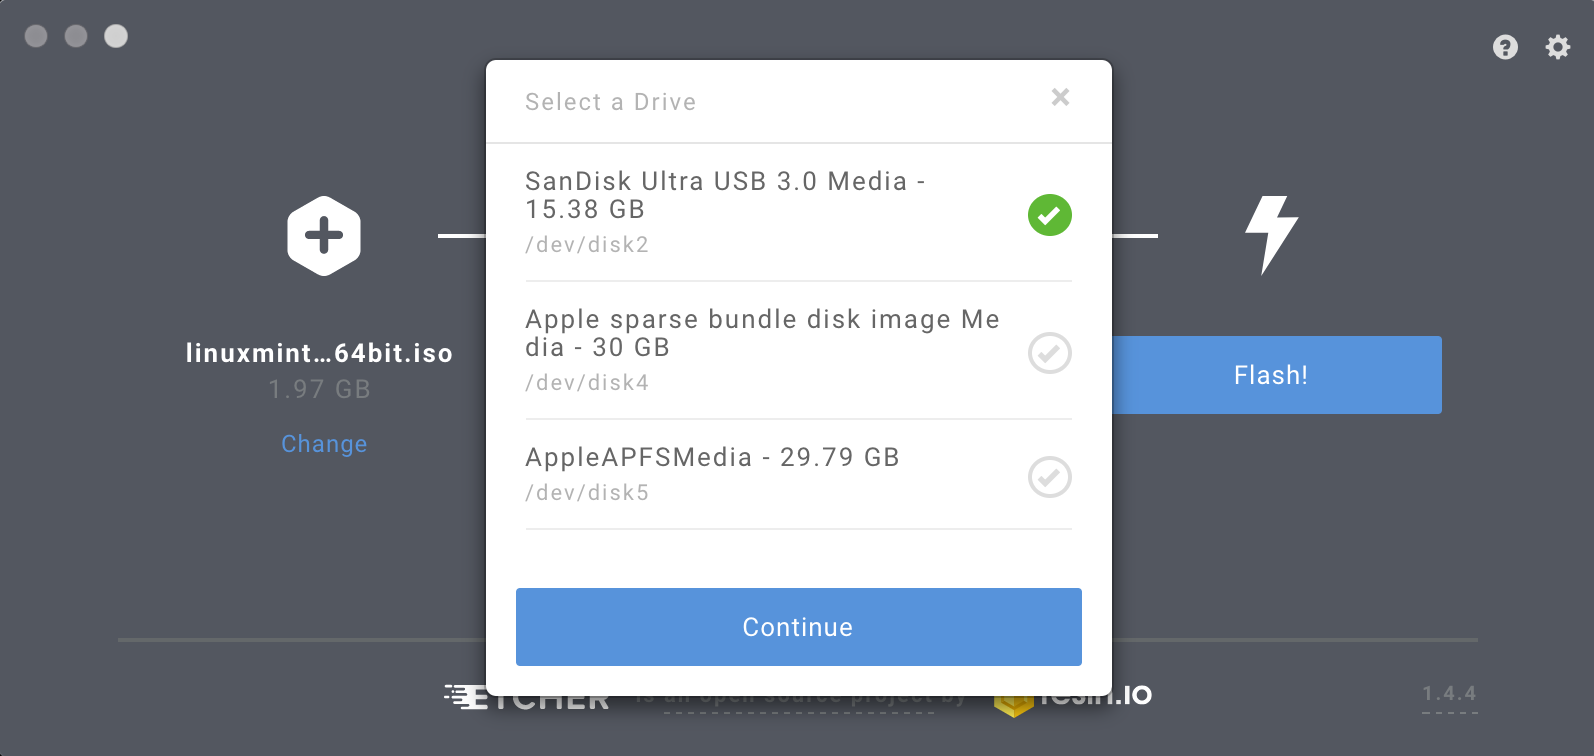The width and height of the screenshot is (1594, 756).
Task: Open the help question mark icon
Action: tap(1505, 47)
